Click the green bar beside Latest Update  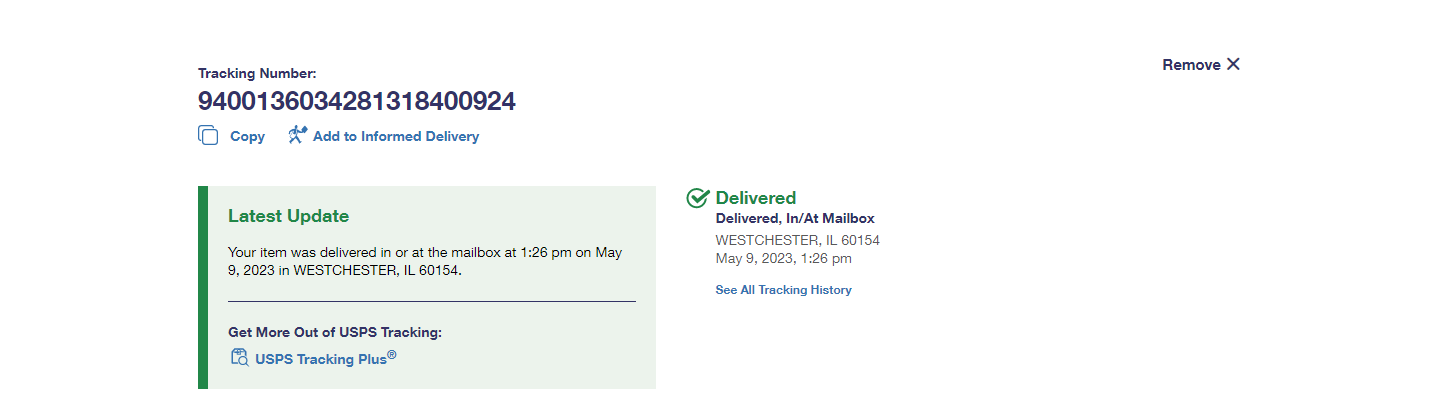(x=203, y=287)
